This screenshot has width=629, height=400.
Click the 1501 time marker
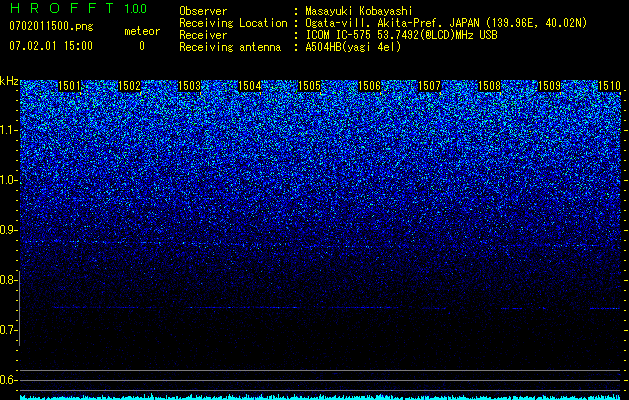(x=70, y=86)
